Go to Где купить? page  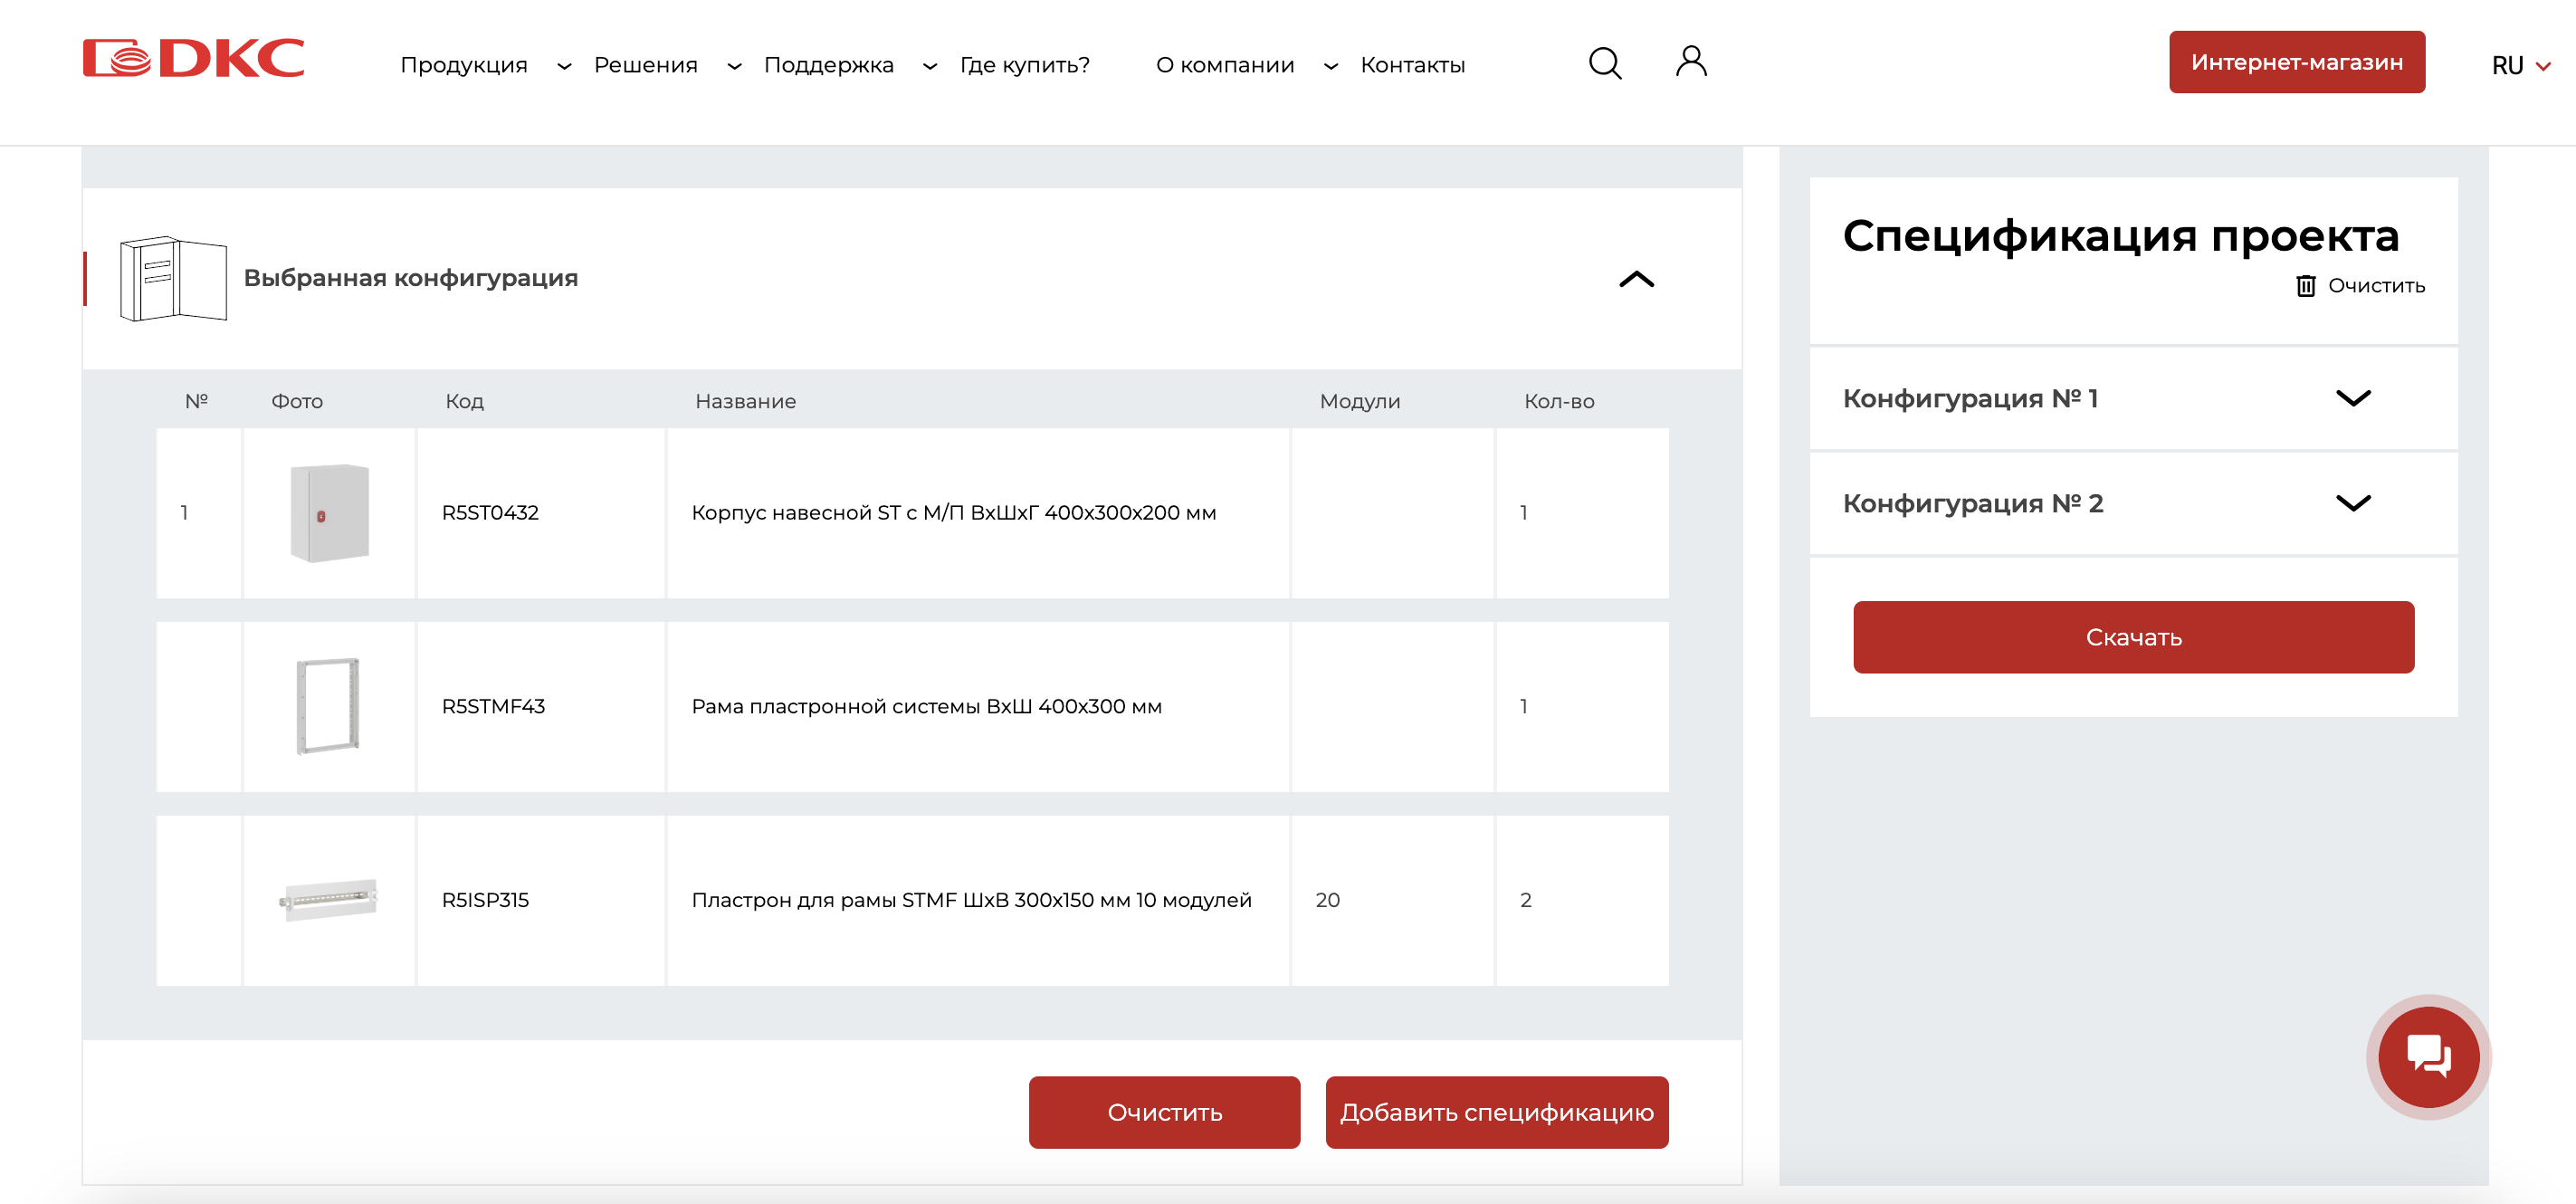1024,65
